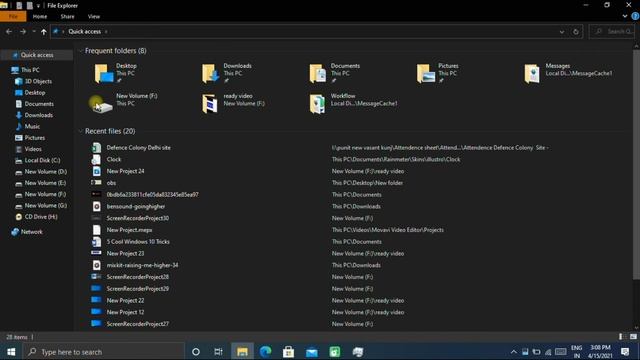Click the taskbar Type here to search box
Viewport: 640px width, 360px height.
coord(104,351)
